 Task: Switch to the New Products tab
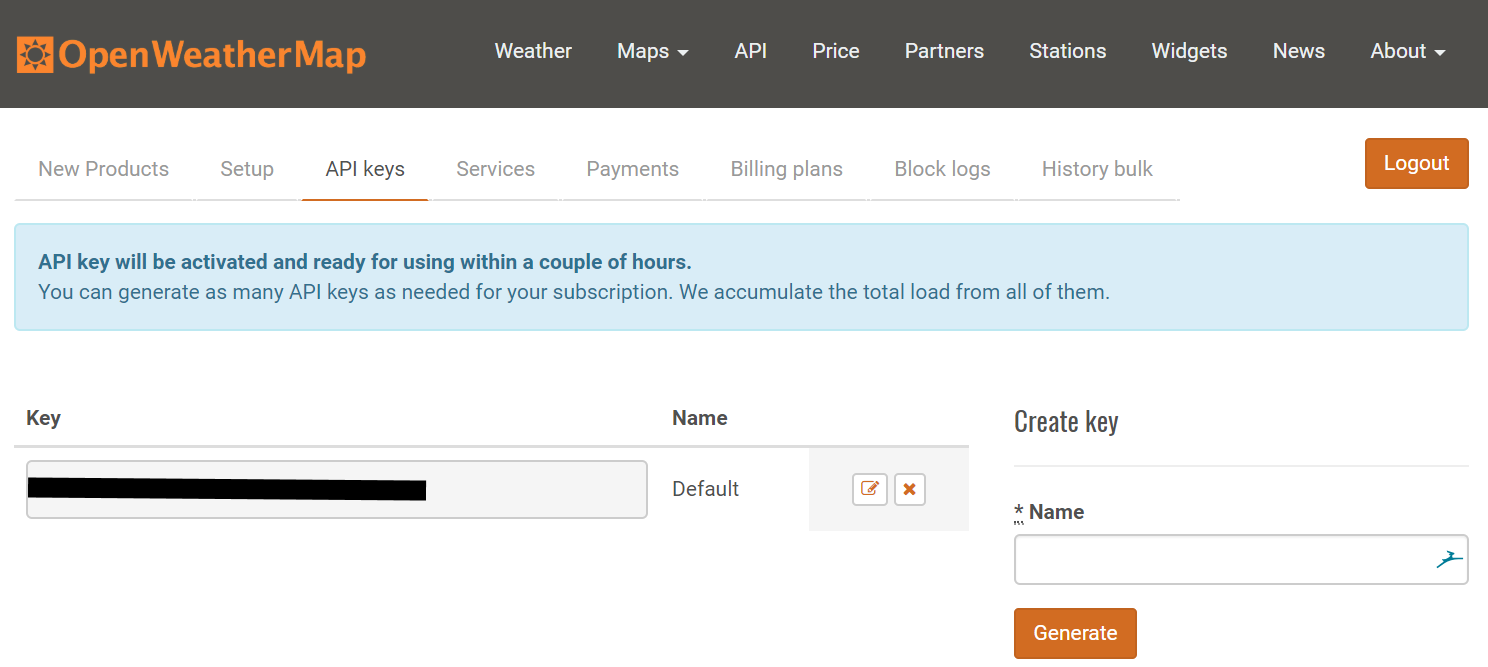(104, 169)
